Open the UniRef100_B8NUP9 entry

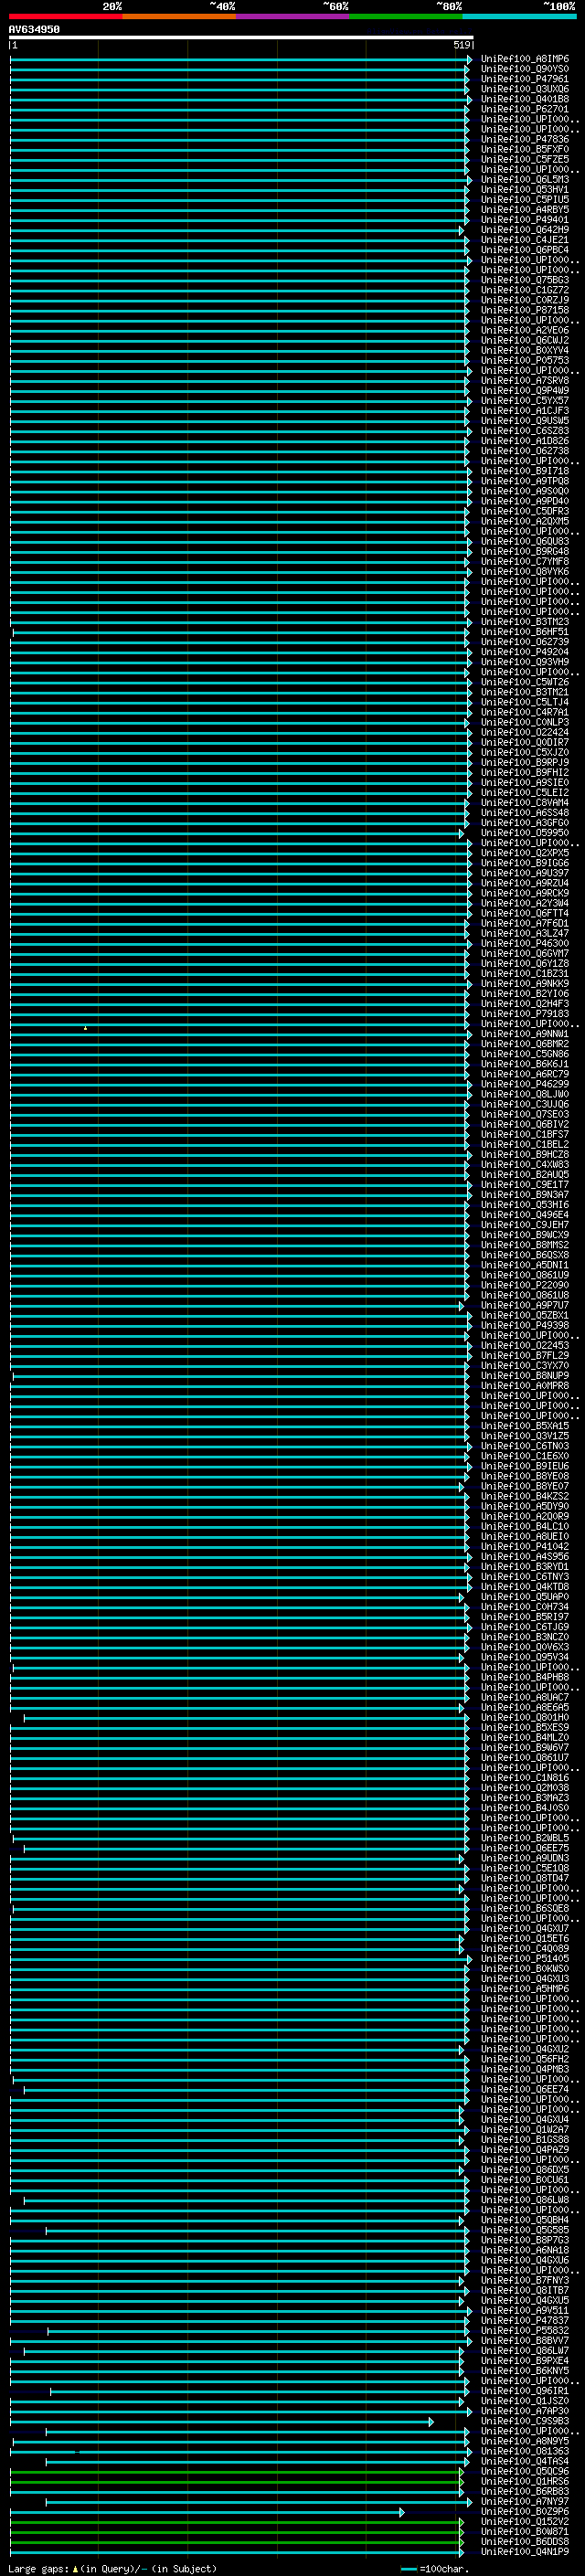(525, 1375)
